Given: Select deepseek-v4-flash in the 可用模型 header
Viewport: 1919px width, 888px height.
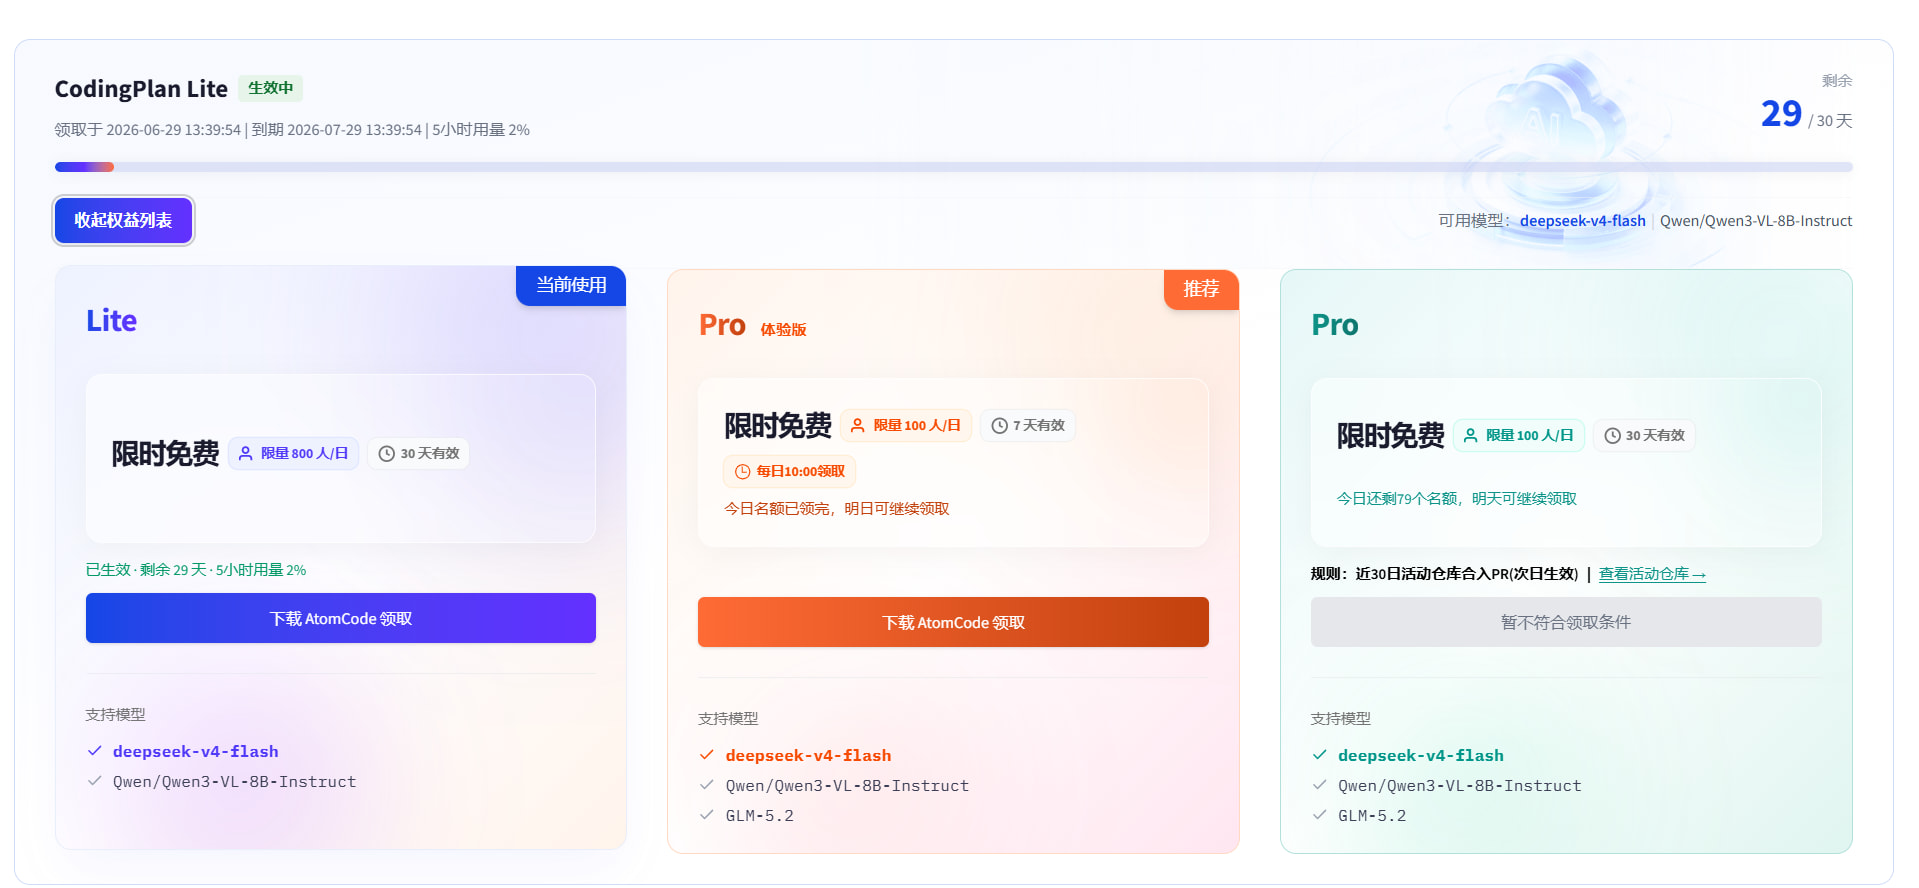Looking at the screenshot, I should click(1583, 221).
